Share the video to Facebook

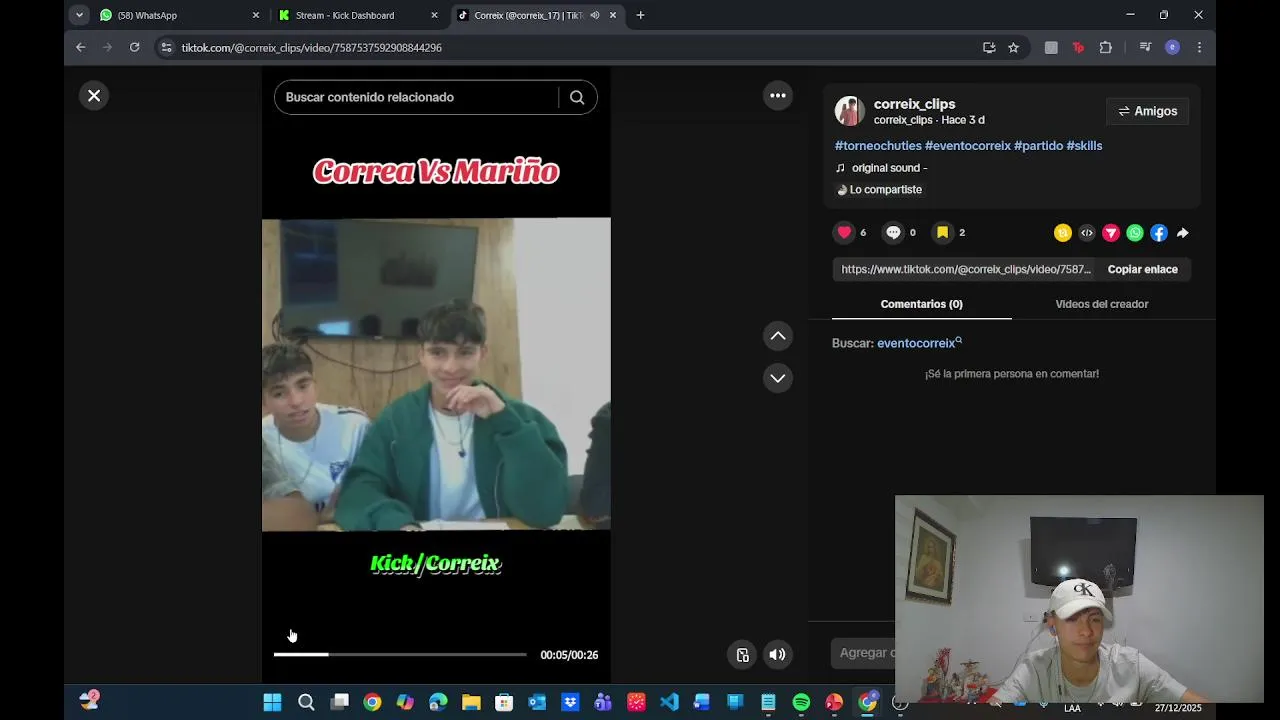[1159, 233]
